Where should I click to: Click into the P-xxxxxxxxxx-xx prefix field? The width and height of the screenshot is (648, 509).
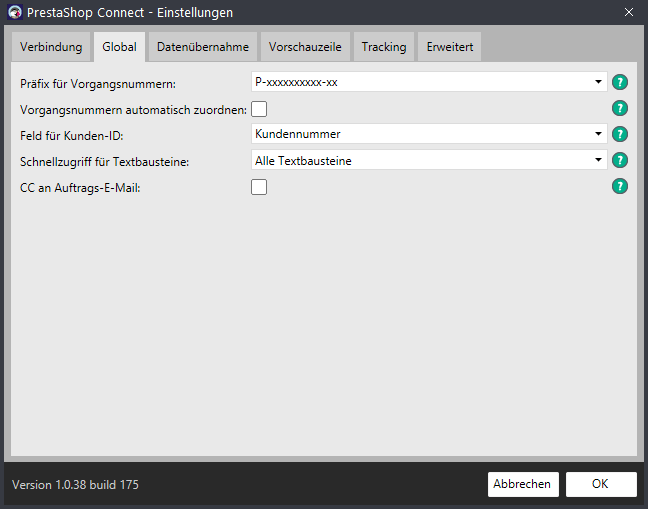pos(422,82)
